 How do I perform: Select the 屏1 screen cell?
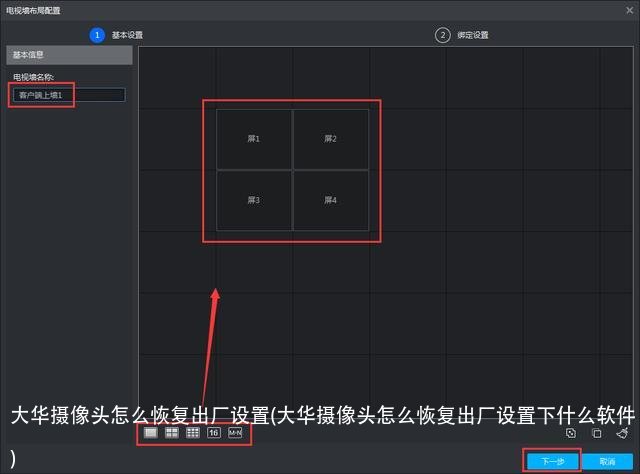click(254, 139)
